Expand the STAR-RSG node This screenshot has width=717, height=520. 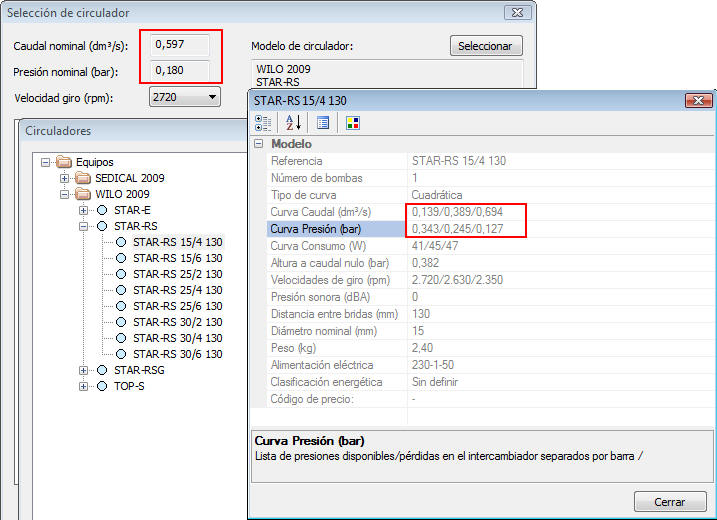(83, 370)
